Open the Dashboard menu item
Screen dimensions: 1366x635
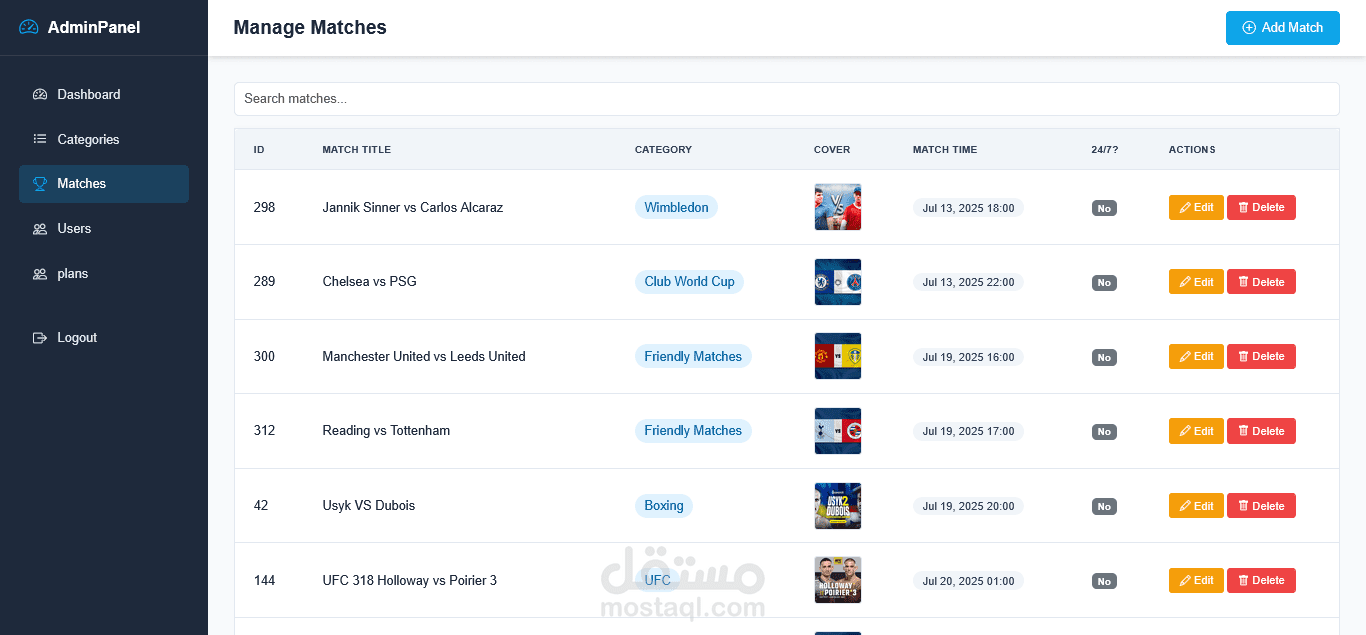pyautogui.click(x=104, y=94)
